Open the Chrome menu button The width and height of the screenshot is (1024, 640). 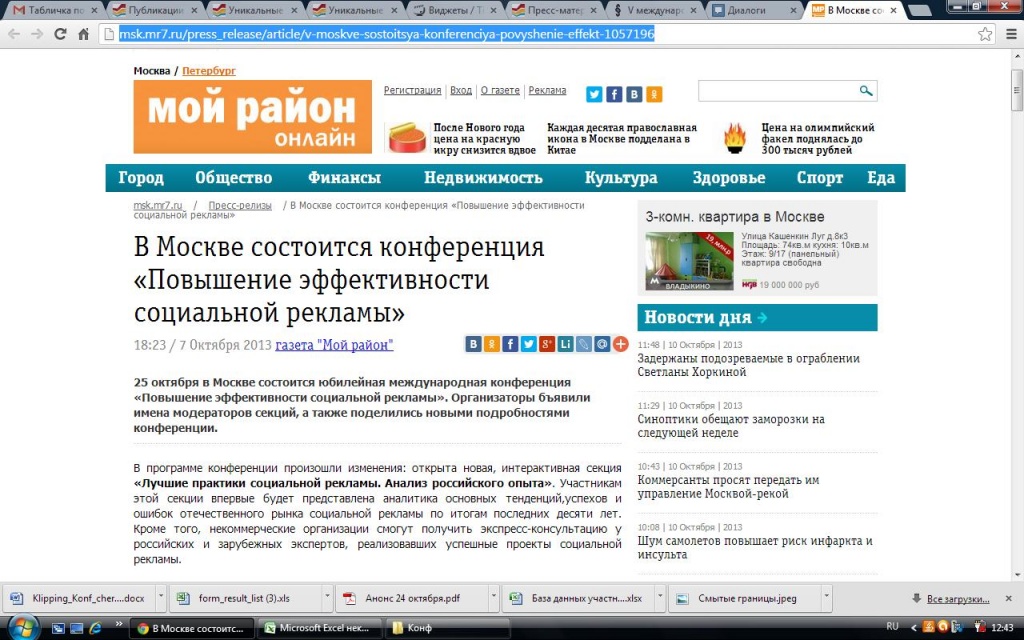click(1011, 34)
